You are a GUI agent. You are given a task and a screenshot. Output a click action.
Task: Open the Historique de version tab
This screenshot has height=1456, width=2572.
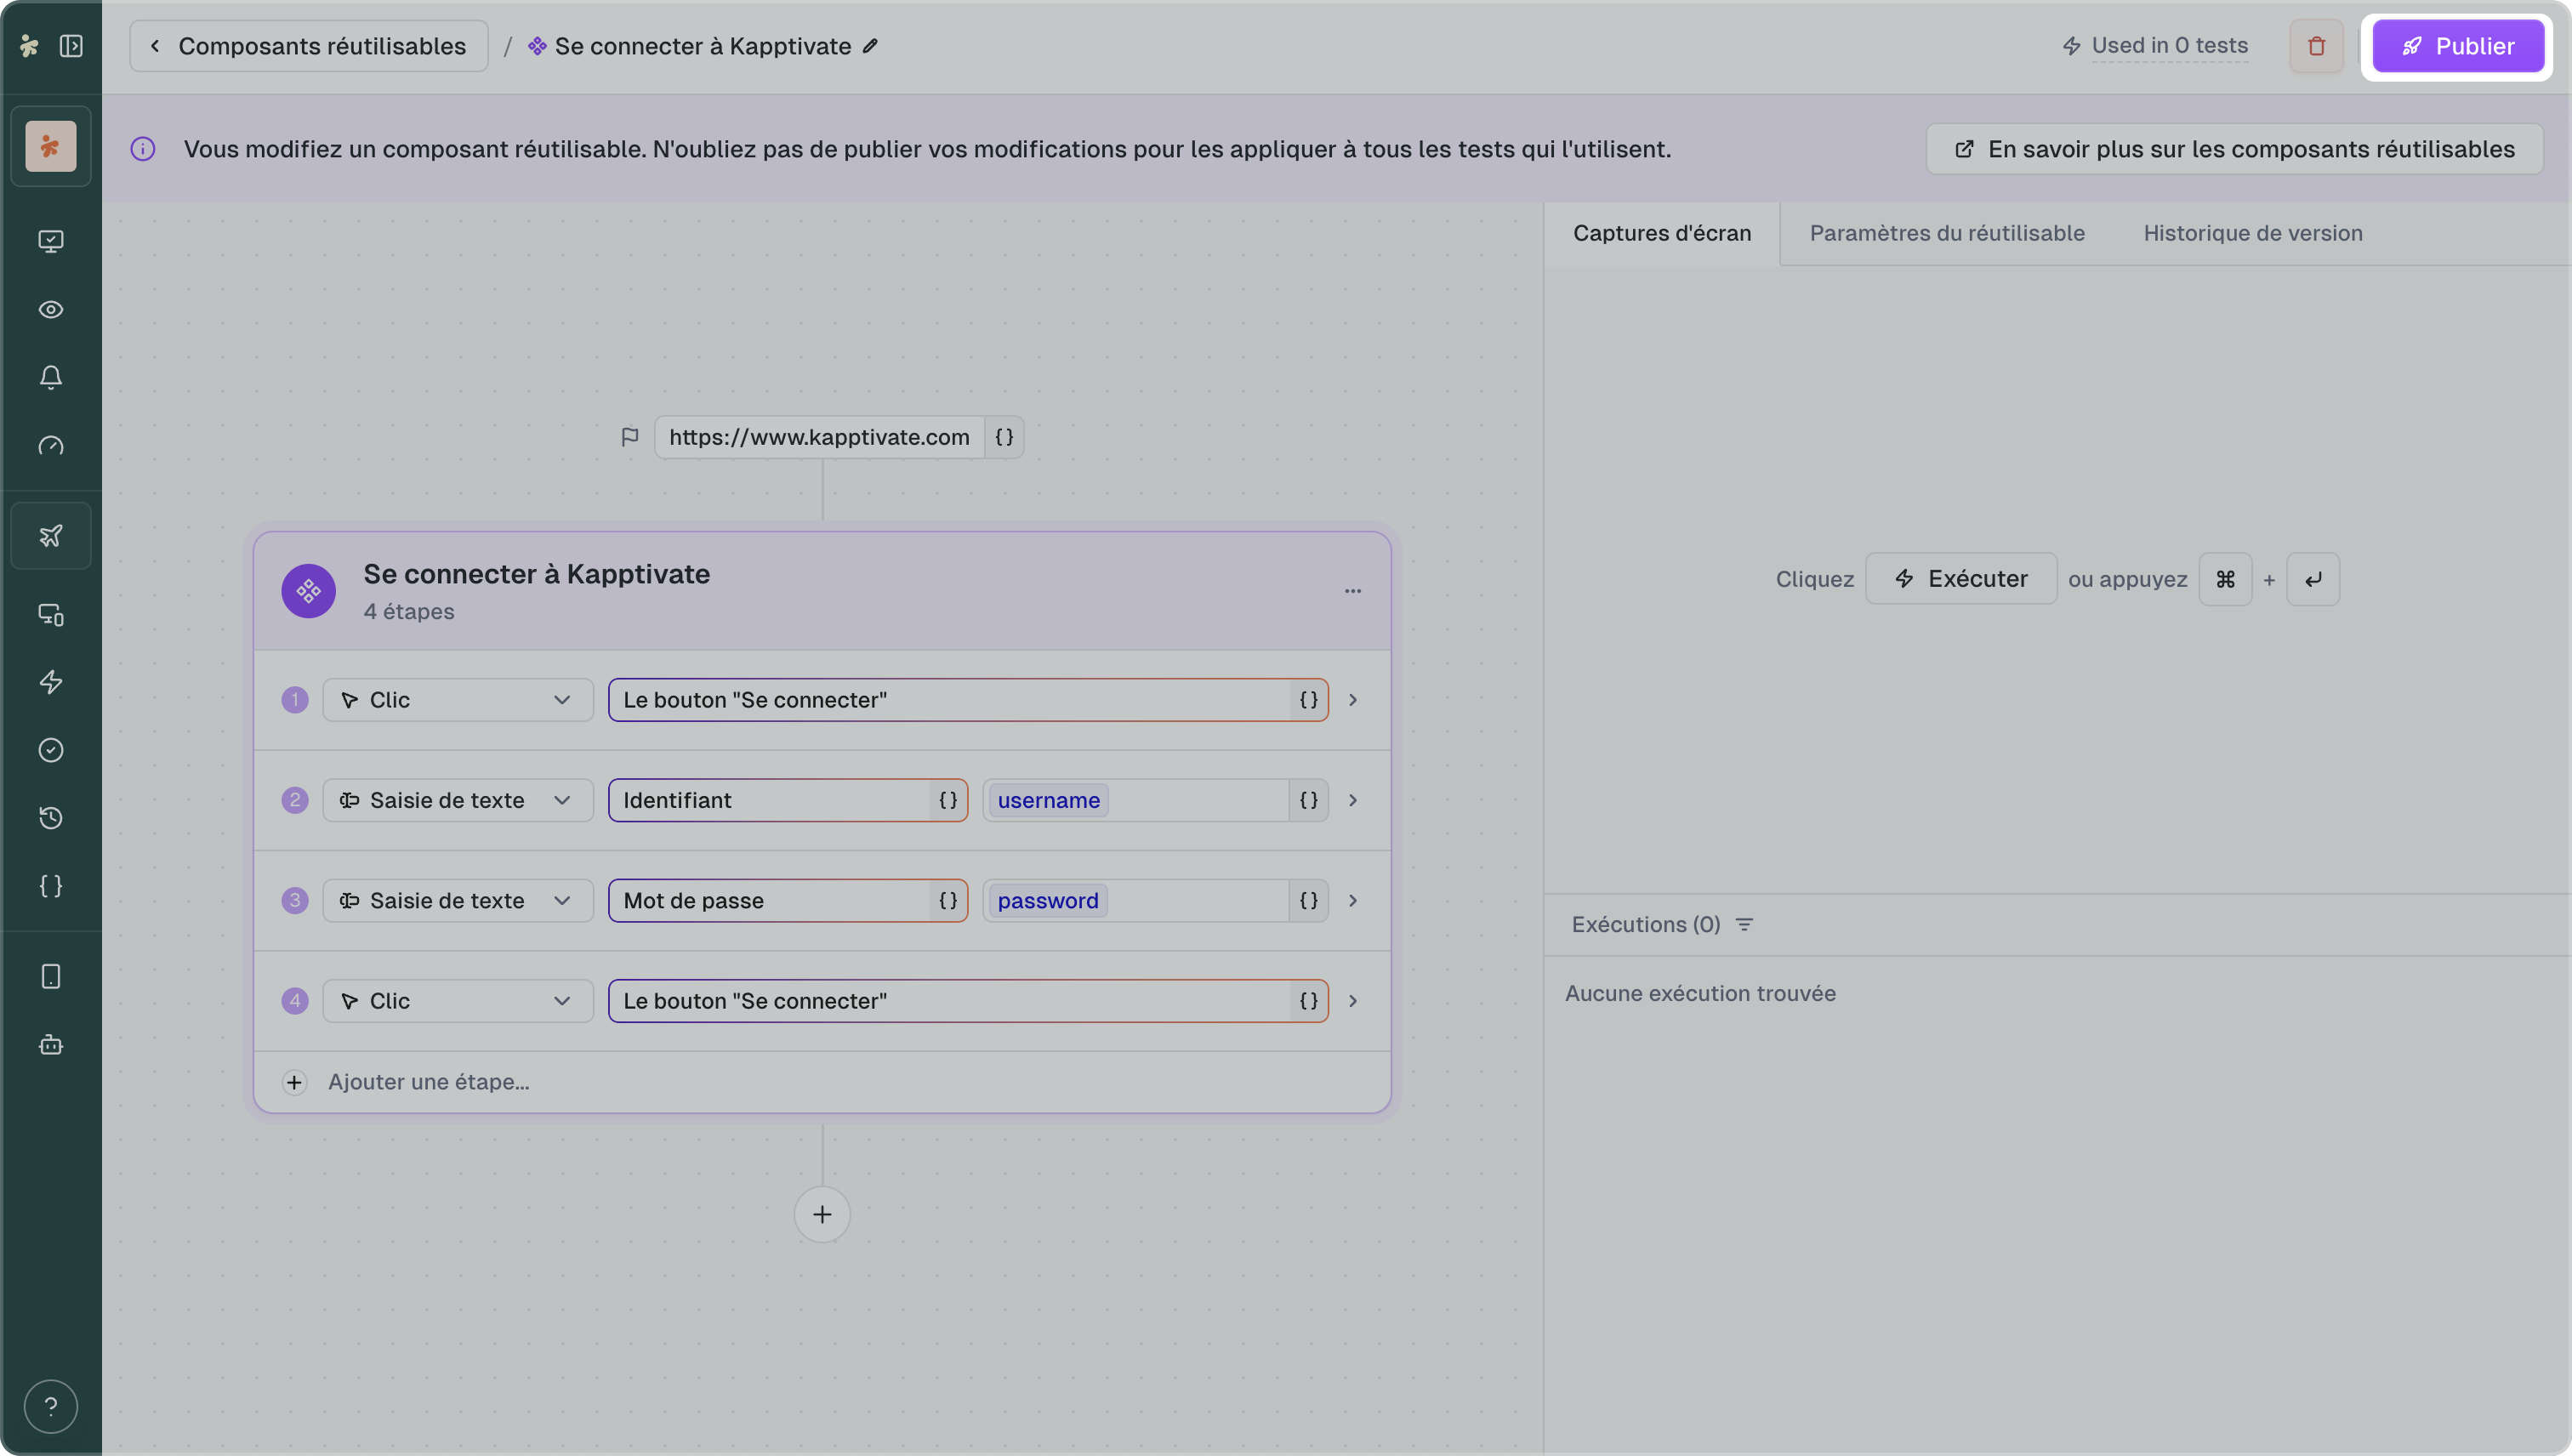click(2252, 233)
